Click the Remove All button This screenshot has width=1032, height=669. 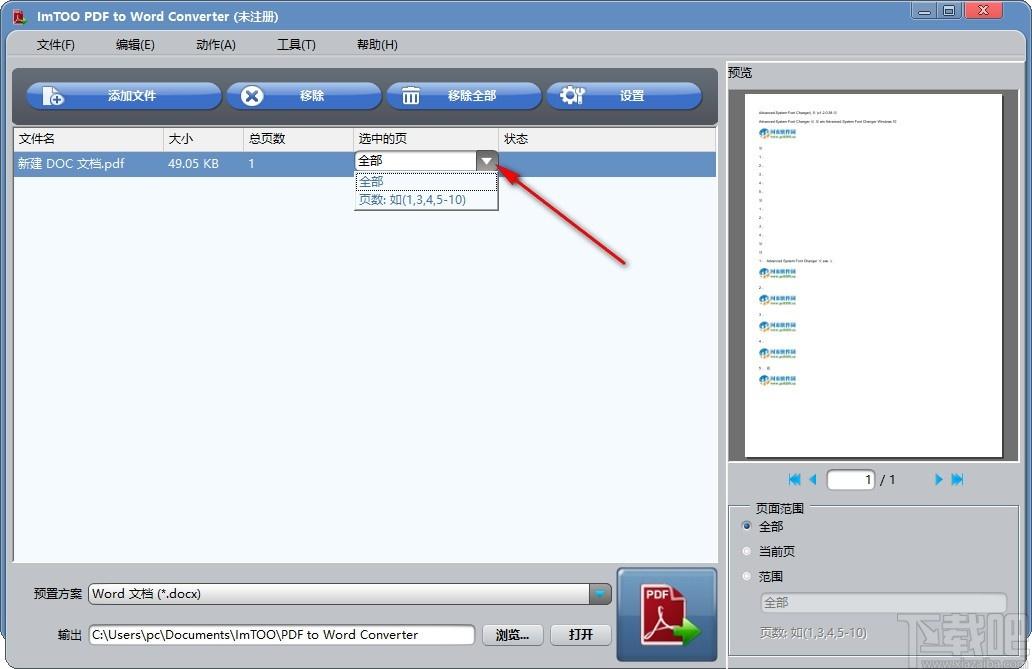(464, 96)
